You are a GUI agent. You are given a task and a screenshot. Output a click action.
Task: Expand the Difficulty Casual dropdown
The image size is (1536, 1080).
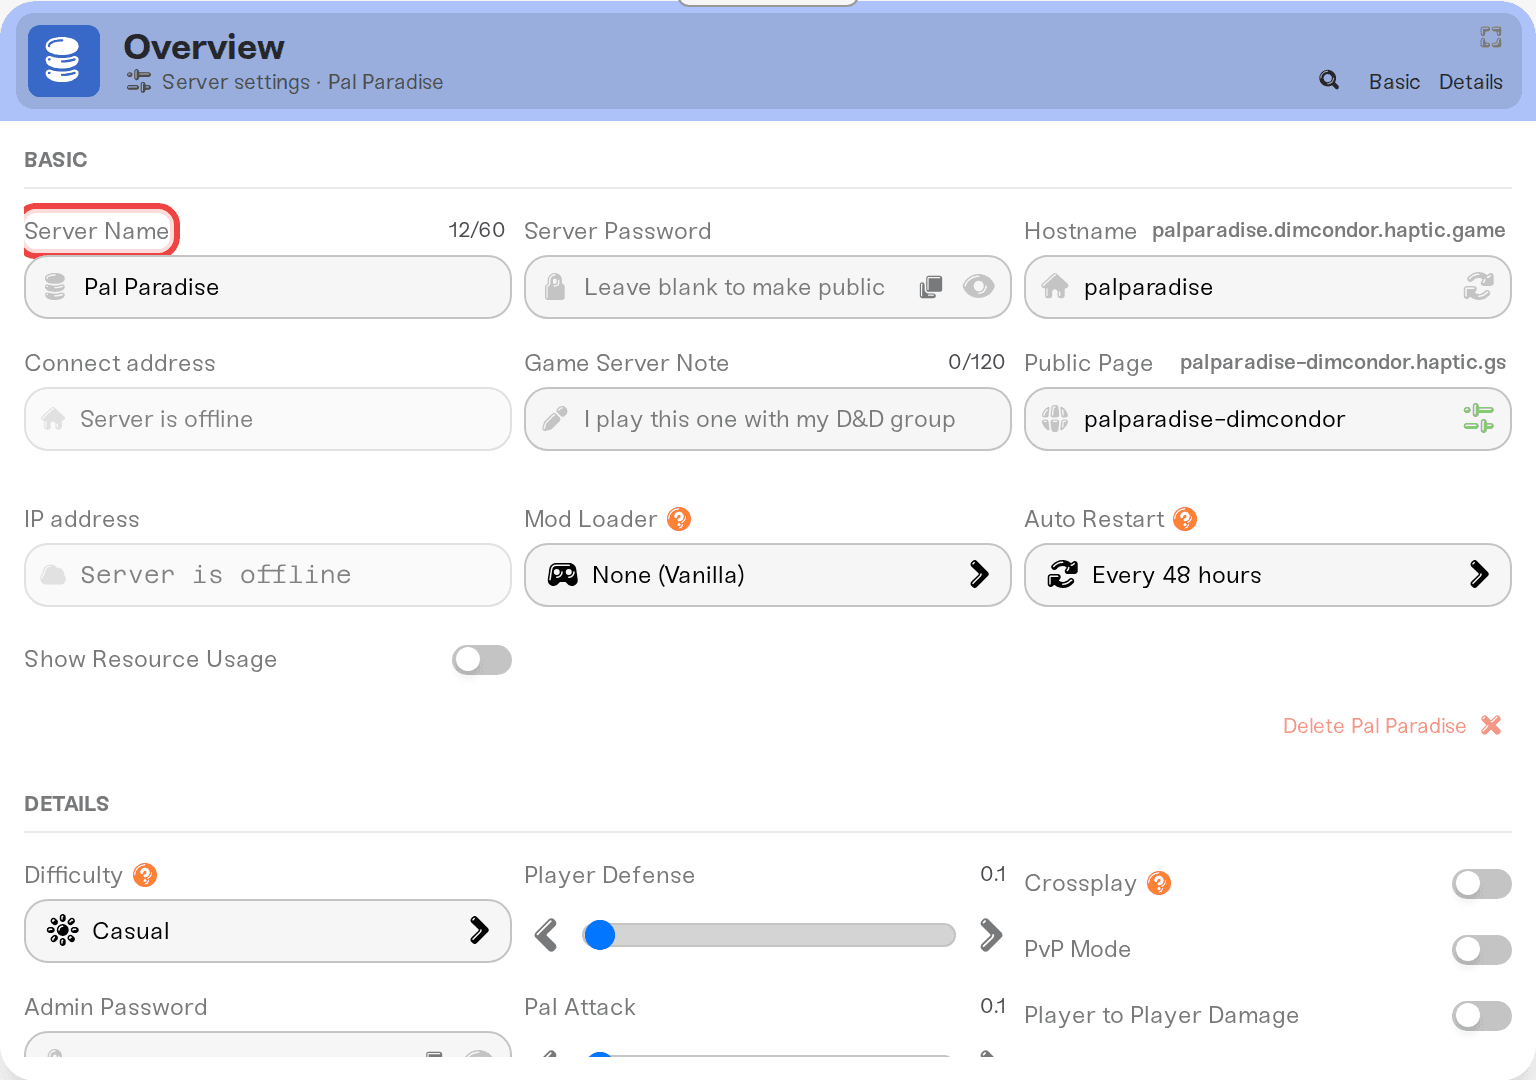tap(268, 931)
